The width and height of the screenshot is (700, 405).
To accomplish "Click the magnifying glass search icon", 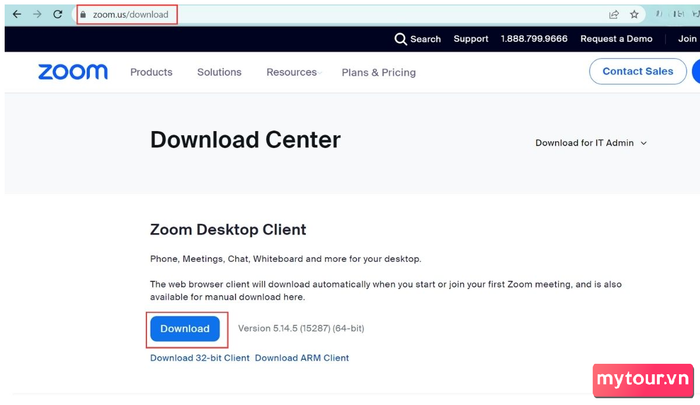I will pos(400,39).
